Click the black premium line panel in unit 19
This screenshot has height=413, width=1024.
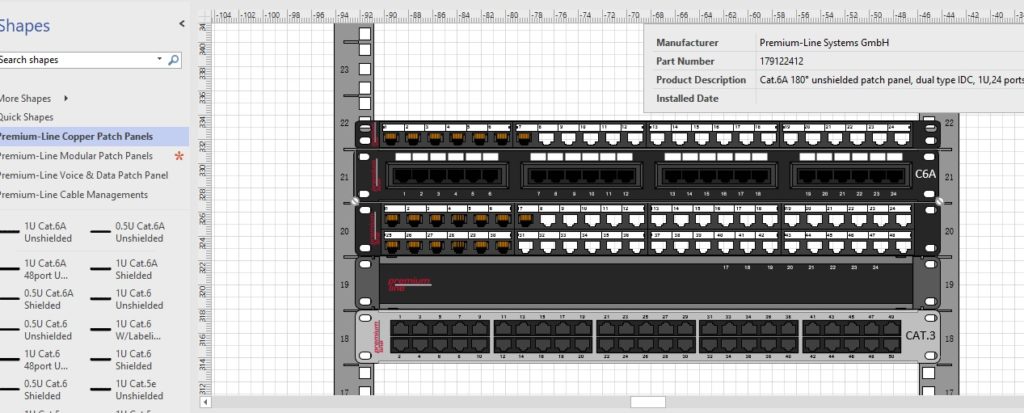647,282
